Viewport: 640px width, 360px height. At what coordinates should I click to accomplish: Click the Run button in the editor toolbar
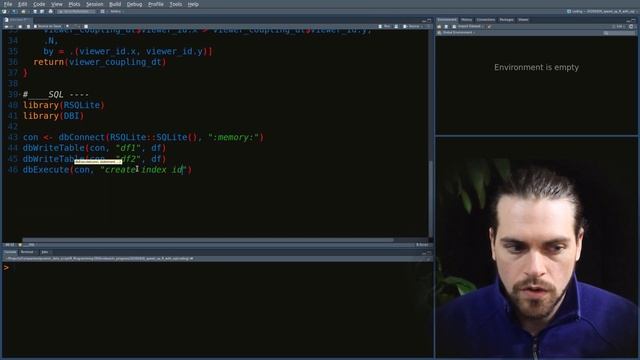point(384,26)
